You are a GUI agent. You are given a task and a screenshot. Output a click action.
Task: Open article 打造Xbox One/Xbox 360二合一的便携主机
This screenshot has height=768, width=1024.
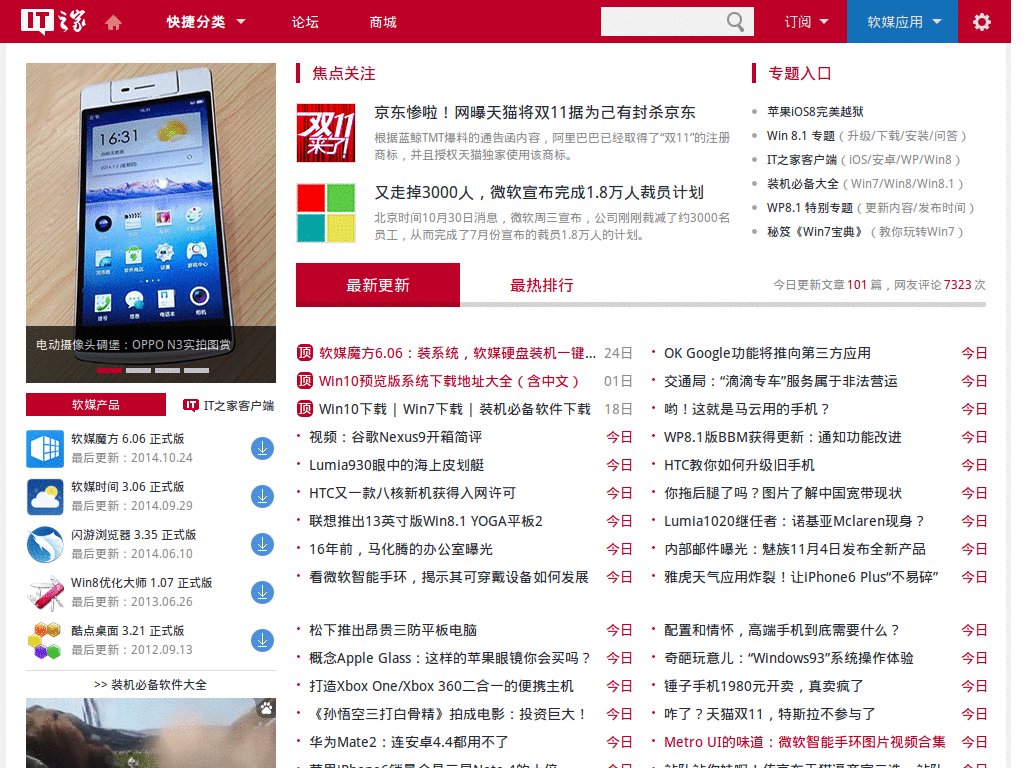(x=441, y=686)
